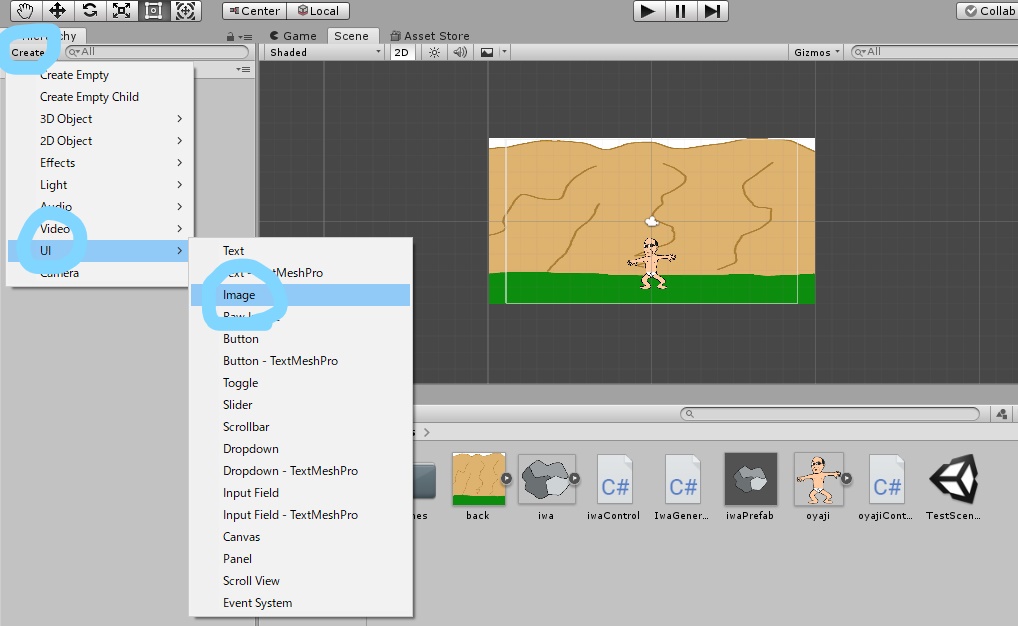Screen dimensions: 1018x626
Task: Select Create Empty Child menu entry
Action: pos(100,97)
